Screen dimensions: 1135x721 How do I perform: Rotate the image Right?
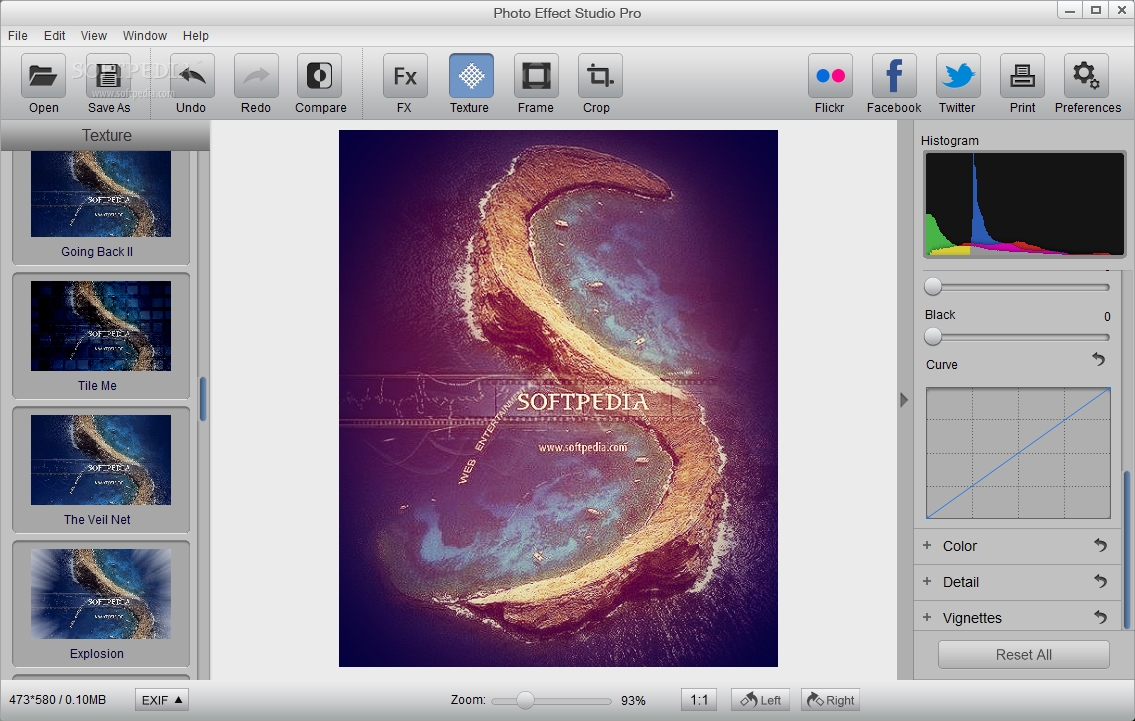pyautogui.click(x=831, y=700)
